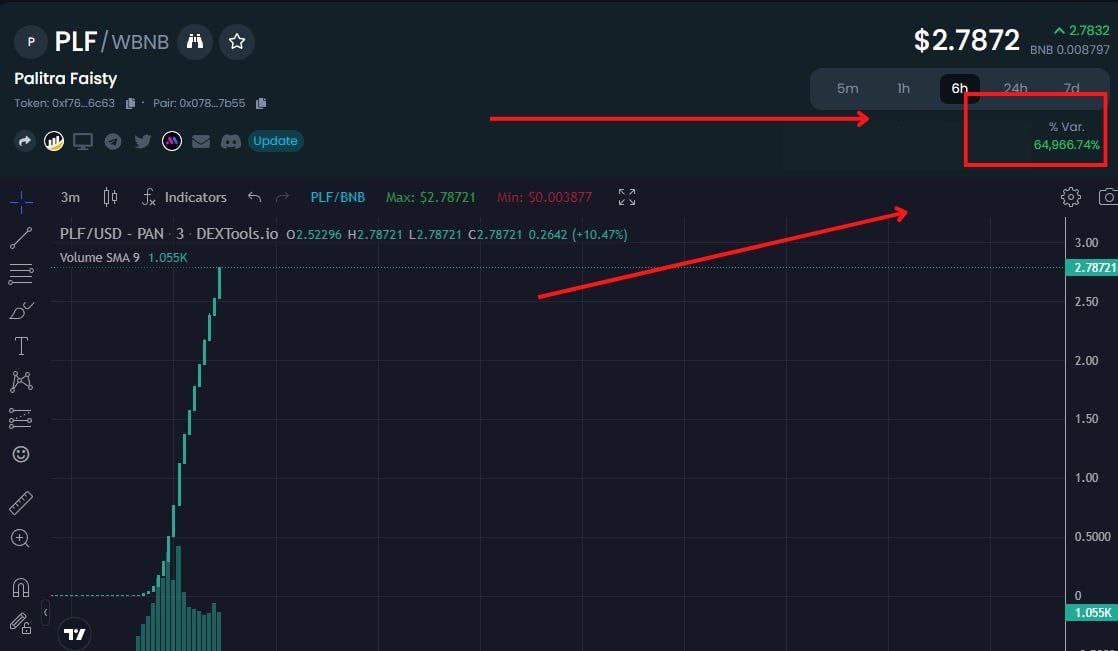The width and height of the screenshot is (1118, 651).
Task: Add PLF/WBNB to favorites with the star
Action: (x=237, y=41)
